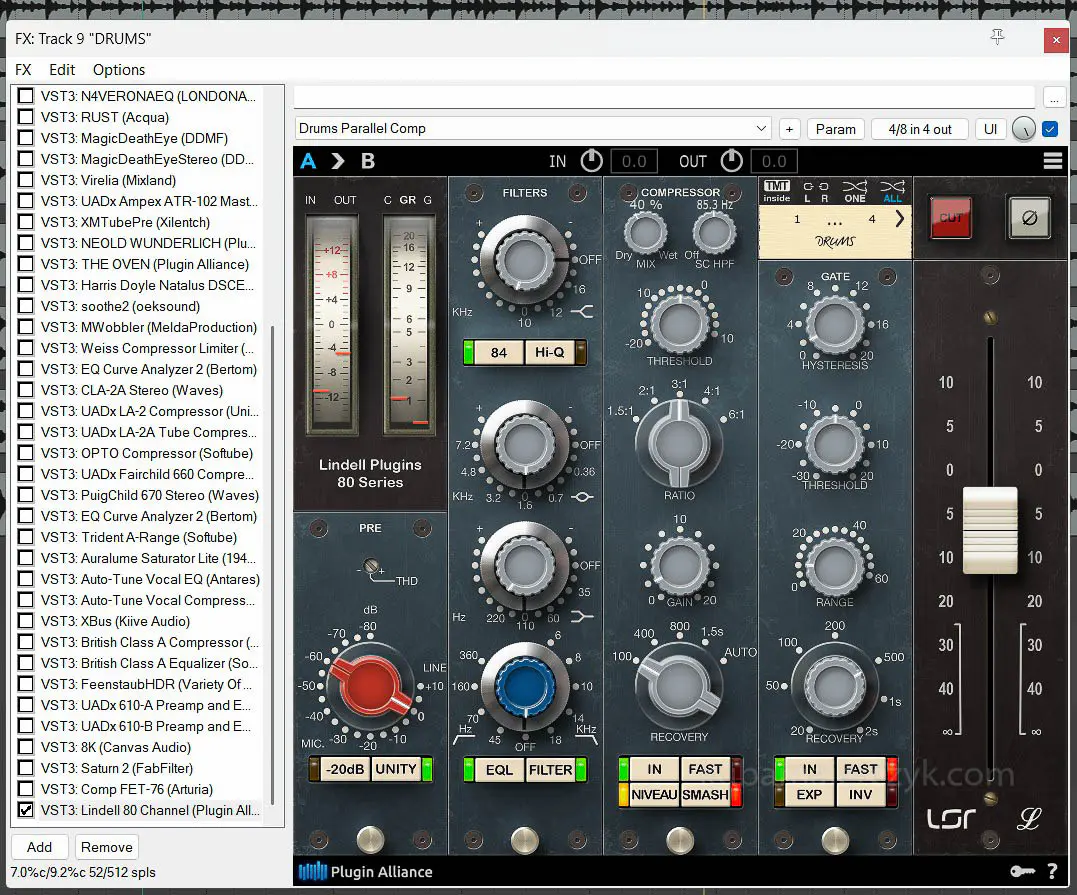
Task: Open the Options menu
Action: [119, 70]
